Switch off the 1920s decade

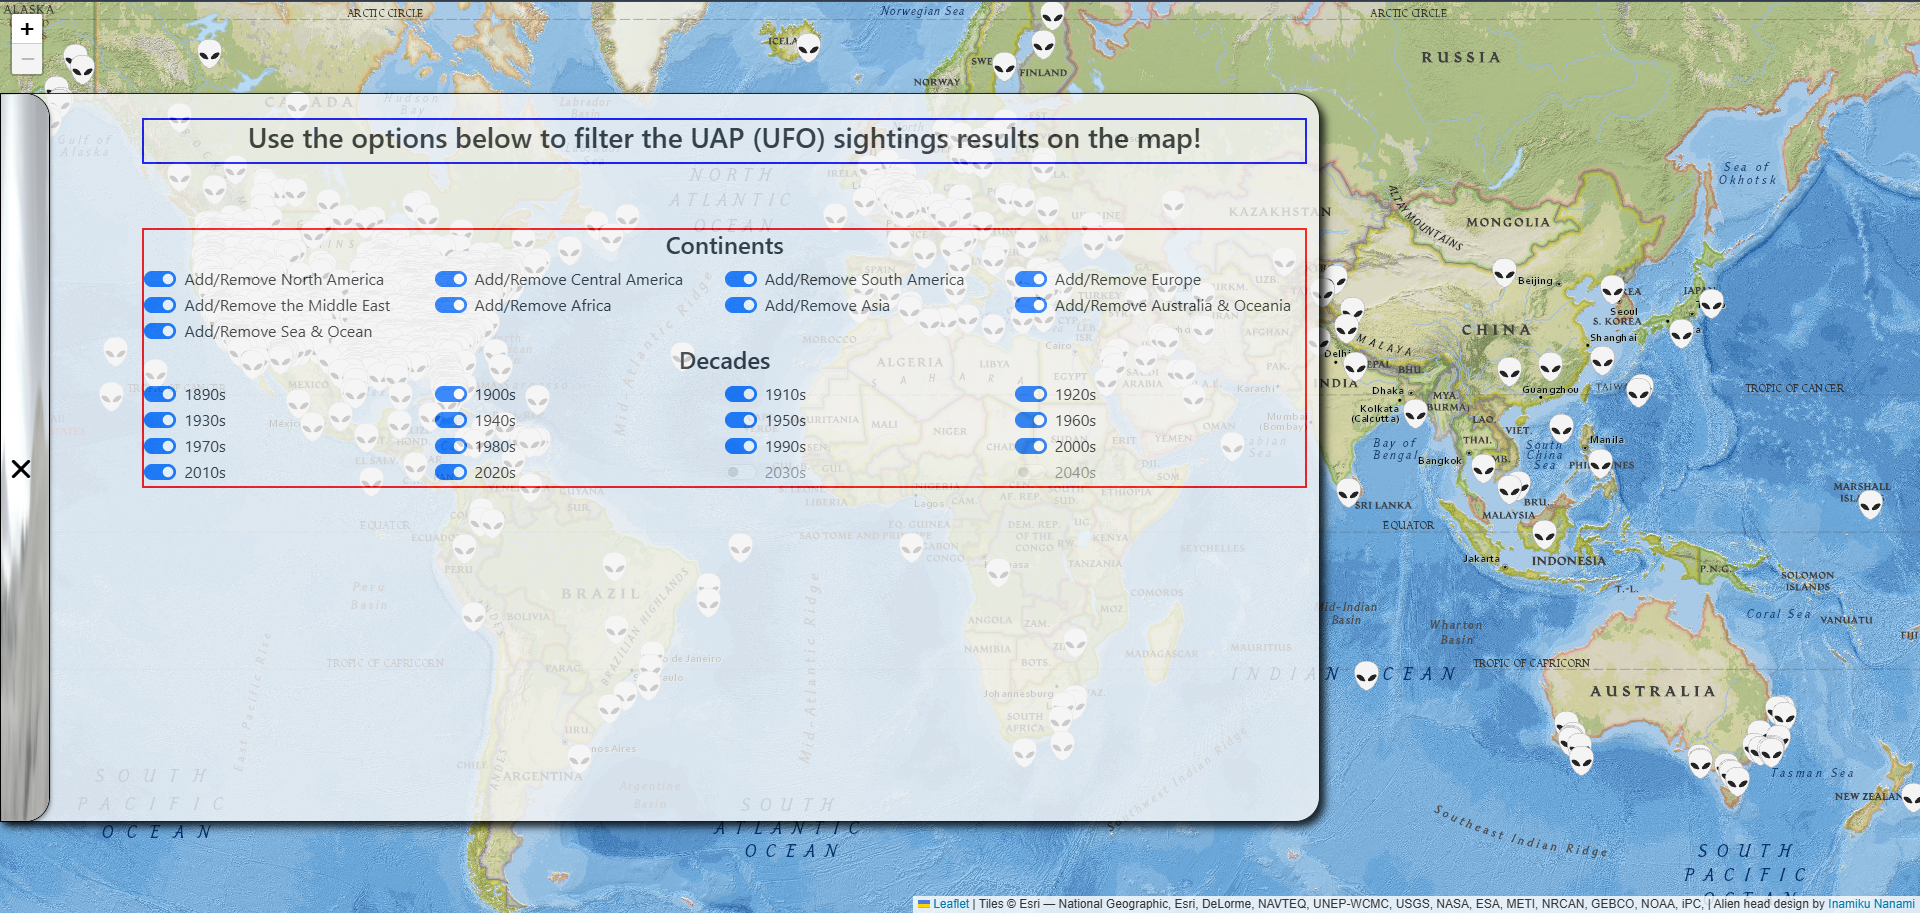point(1031,395)
